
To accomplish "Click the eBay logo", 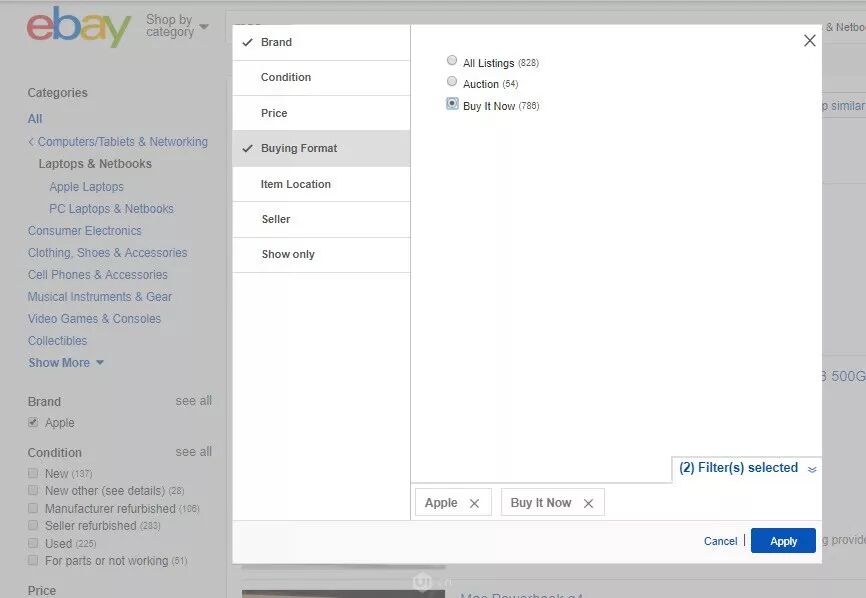I will tap(78, 27).
